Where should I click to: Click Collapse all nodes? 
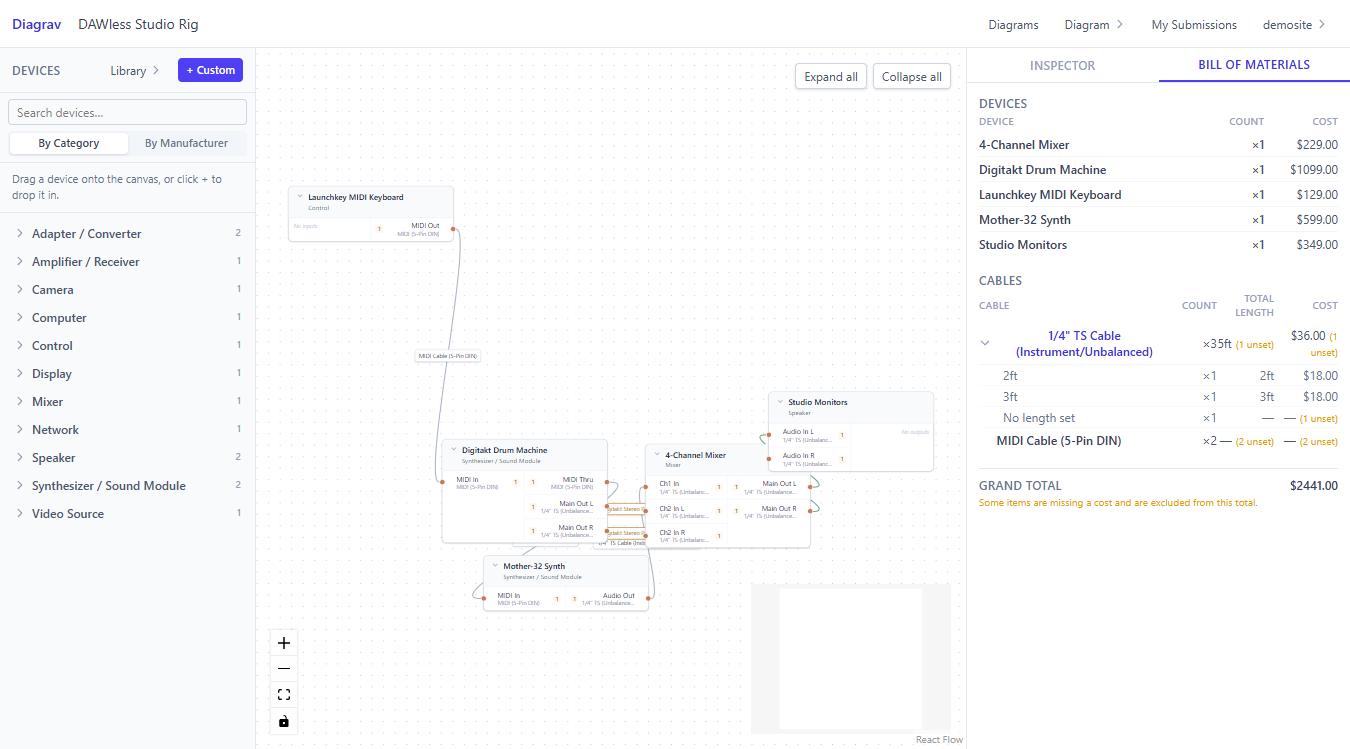[x=912, y=77]
